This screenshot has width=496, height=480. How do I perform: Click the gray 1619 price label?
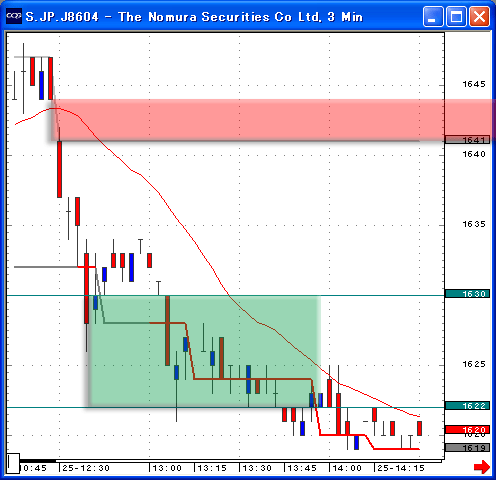pyautogui.click(x=467, y=448)
